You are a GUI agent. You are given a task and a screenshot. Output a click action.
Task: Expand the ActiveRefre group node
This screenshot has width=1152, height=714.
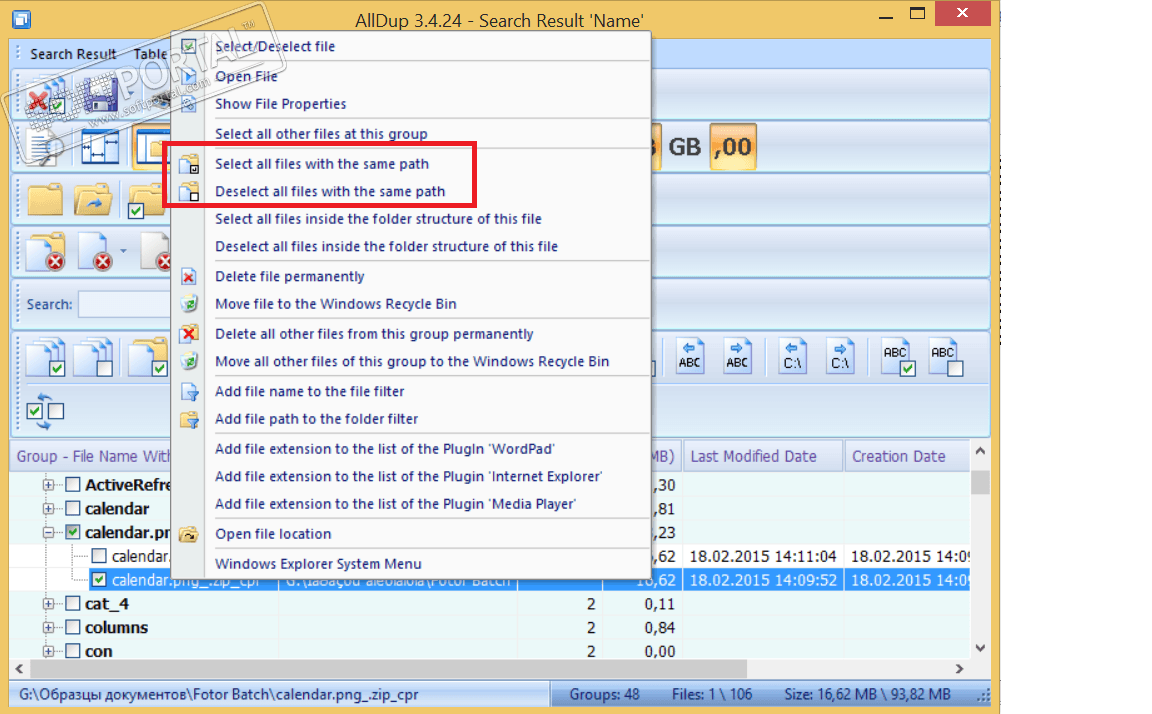coord(48,485)
